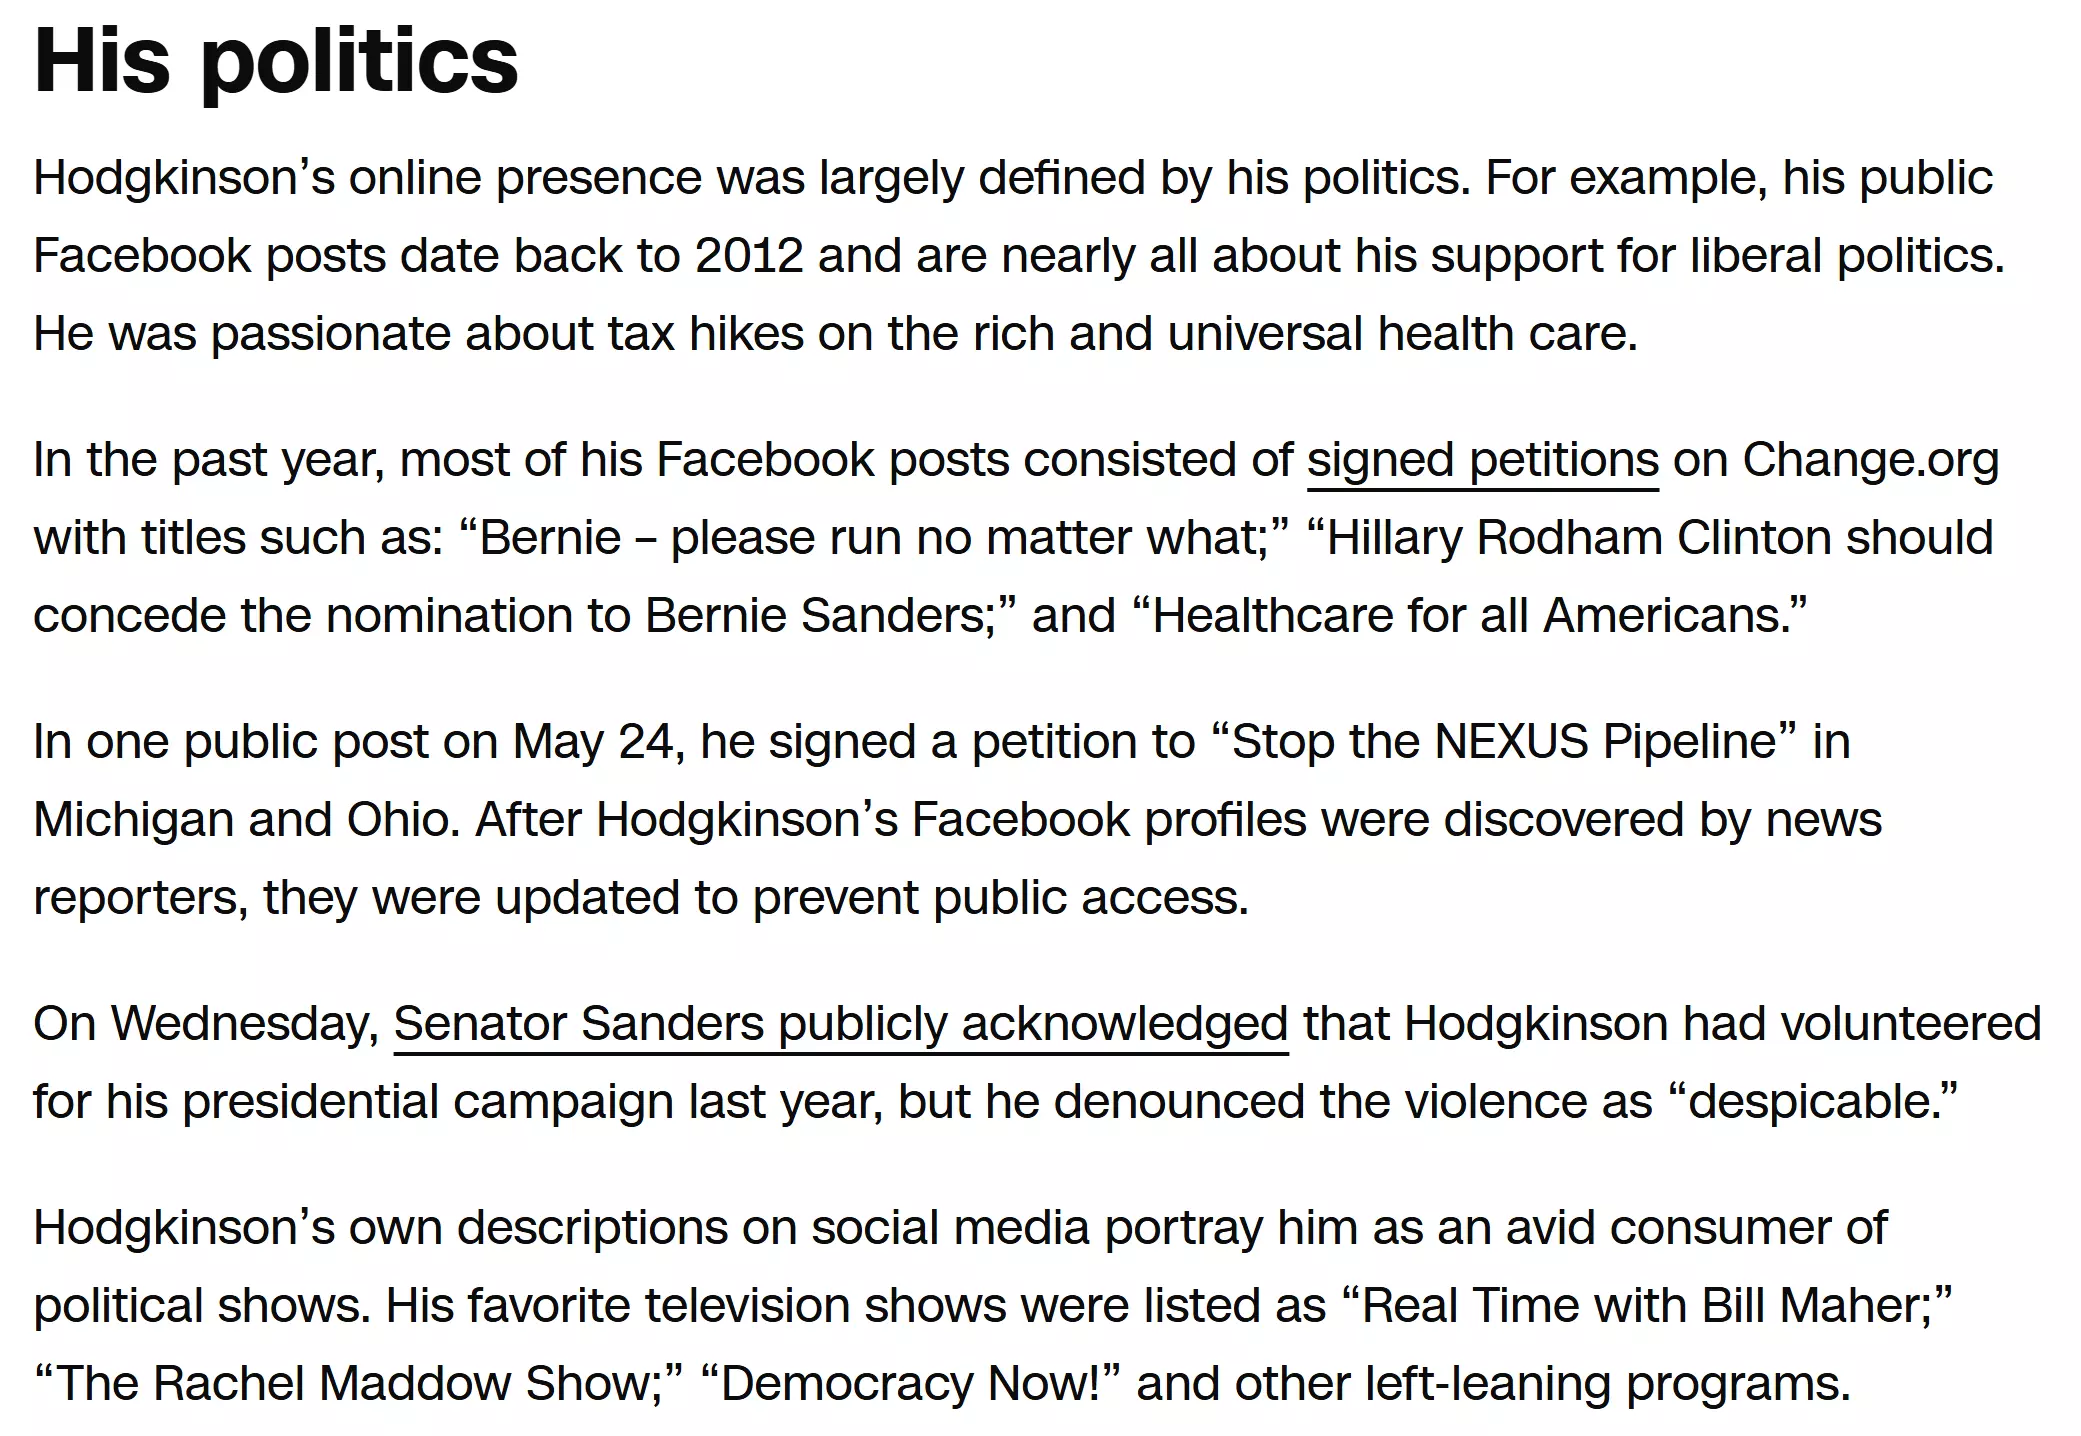Follow the "Senator Sanders publicly acknowledged" link

(x=841, y=1025)
